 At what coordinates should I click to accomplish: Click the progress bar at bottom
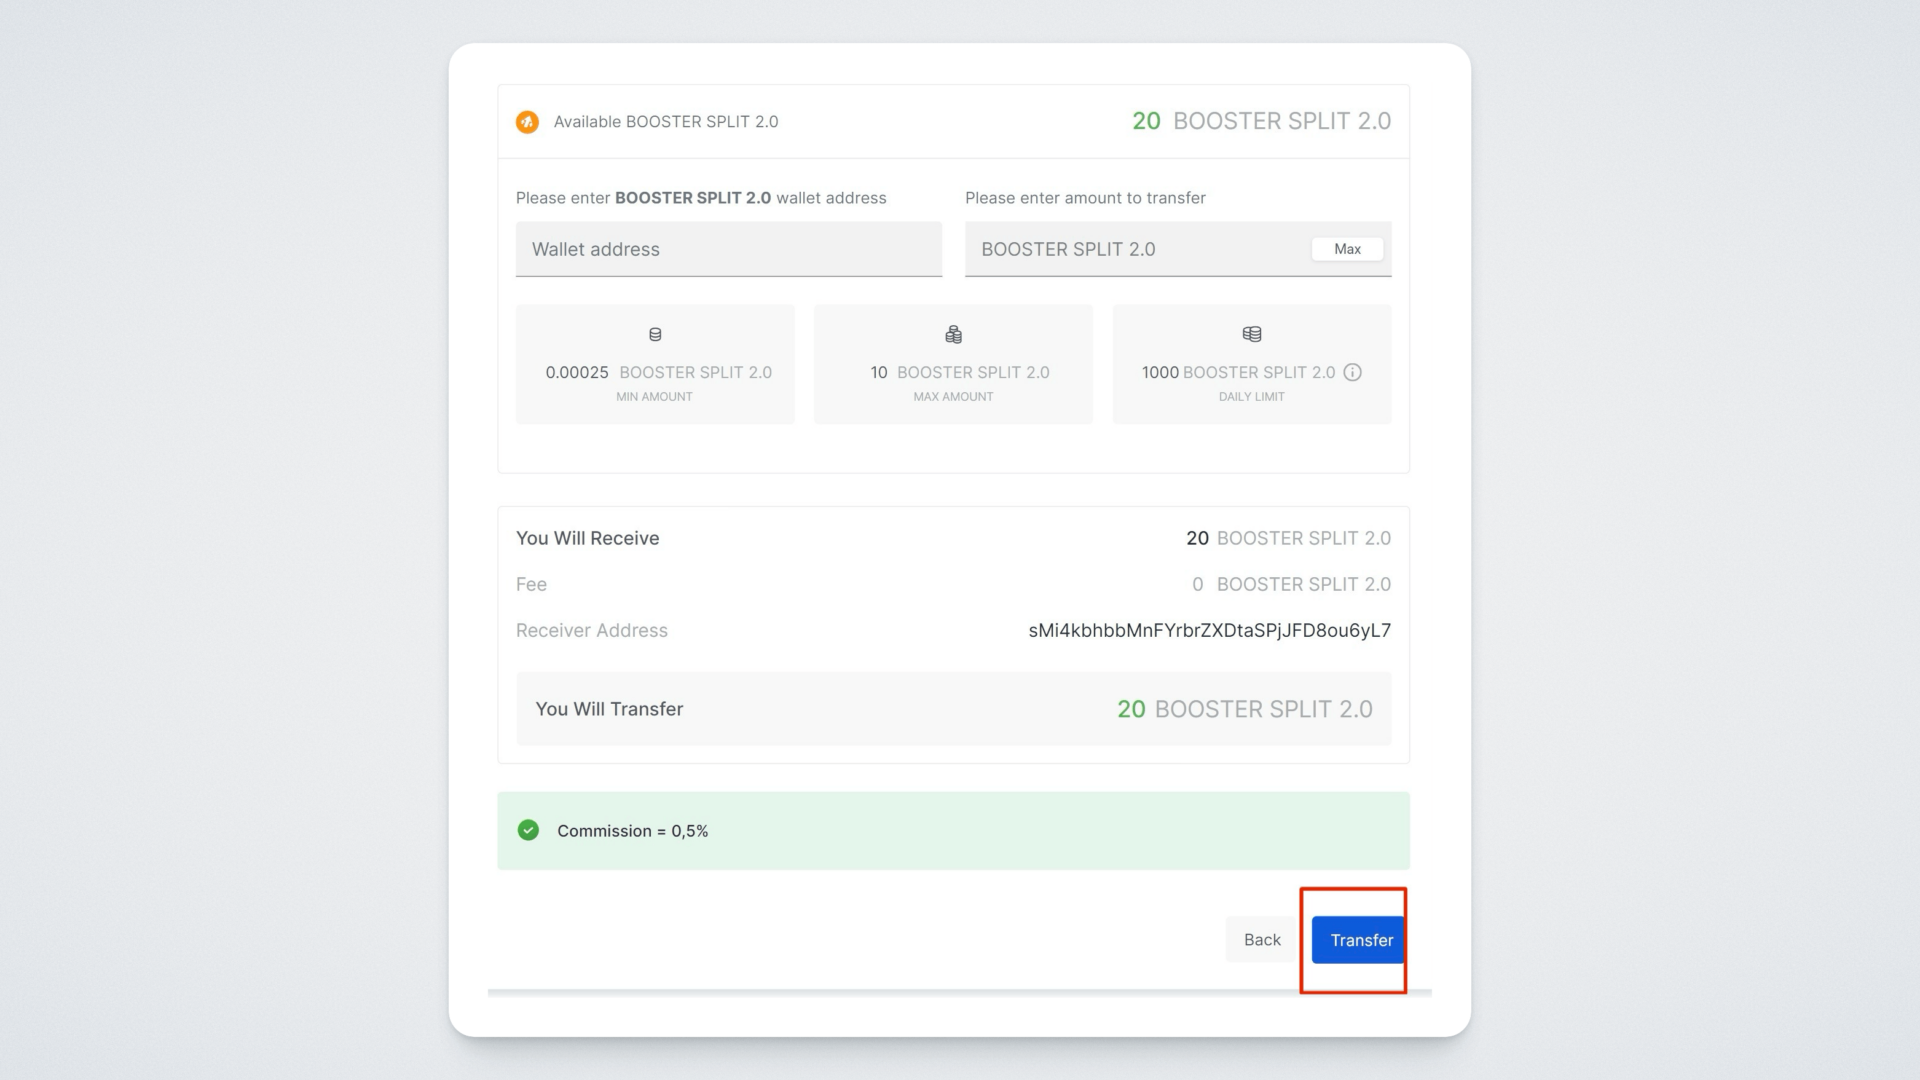pyautogui.click(x=958, y=993)
